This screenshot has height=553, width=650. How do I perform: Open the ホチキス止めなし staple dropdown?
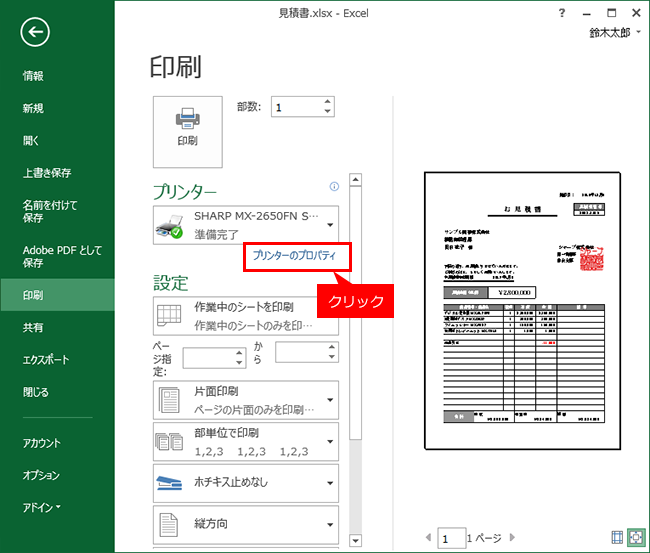246,483
